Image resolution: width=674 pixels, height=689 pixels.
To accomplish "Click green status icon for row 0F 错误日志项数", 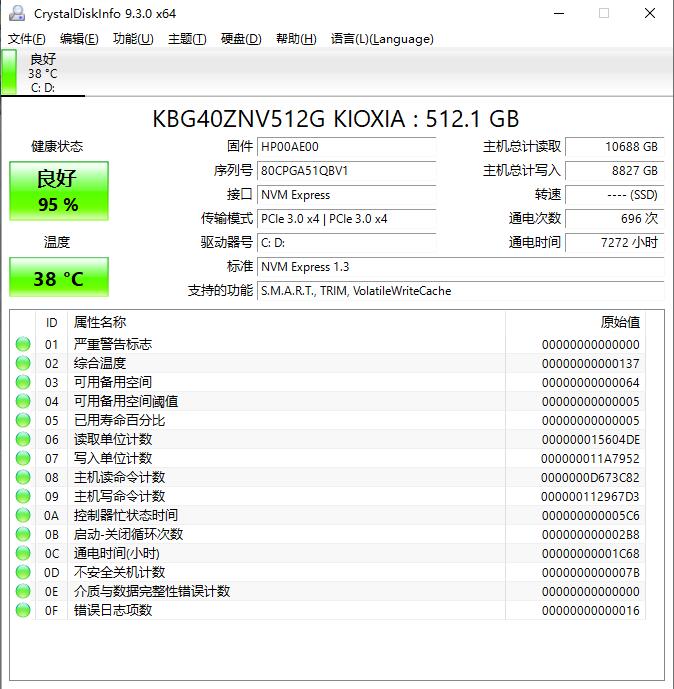I will (23, 610).
